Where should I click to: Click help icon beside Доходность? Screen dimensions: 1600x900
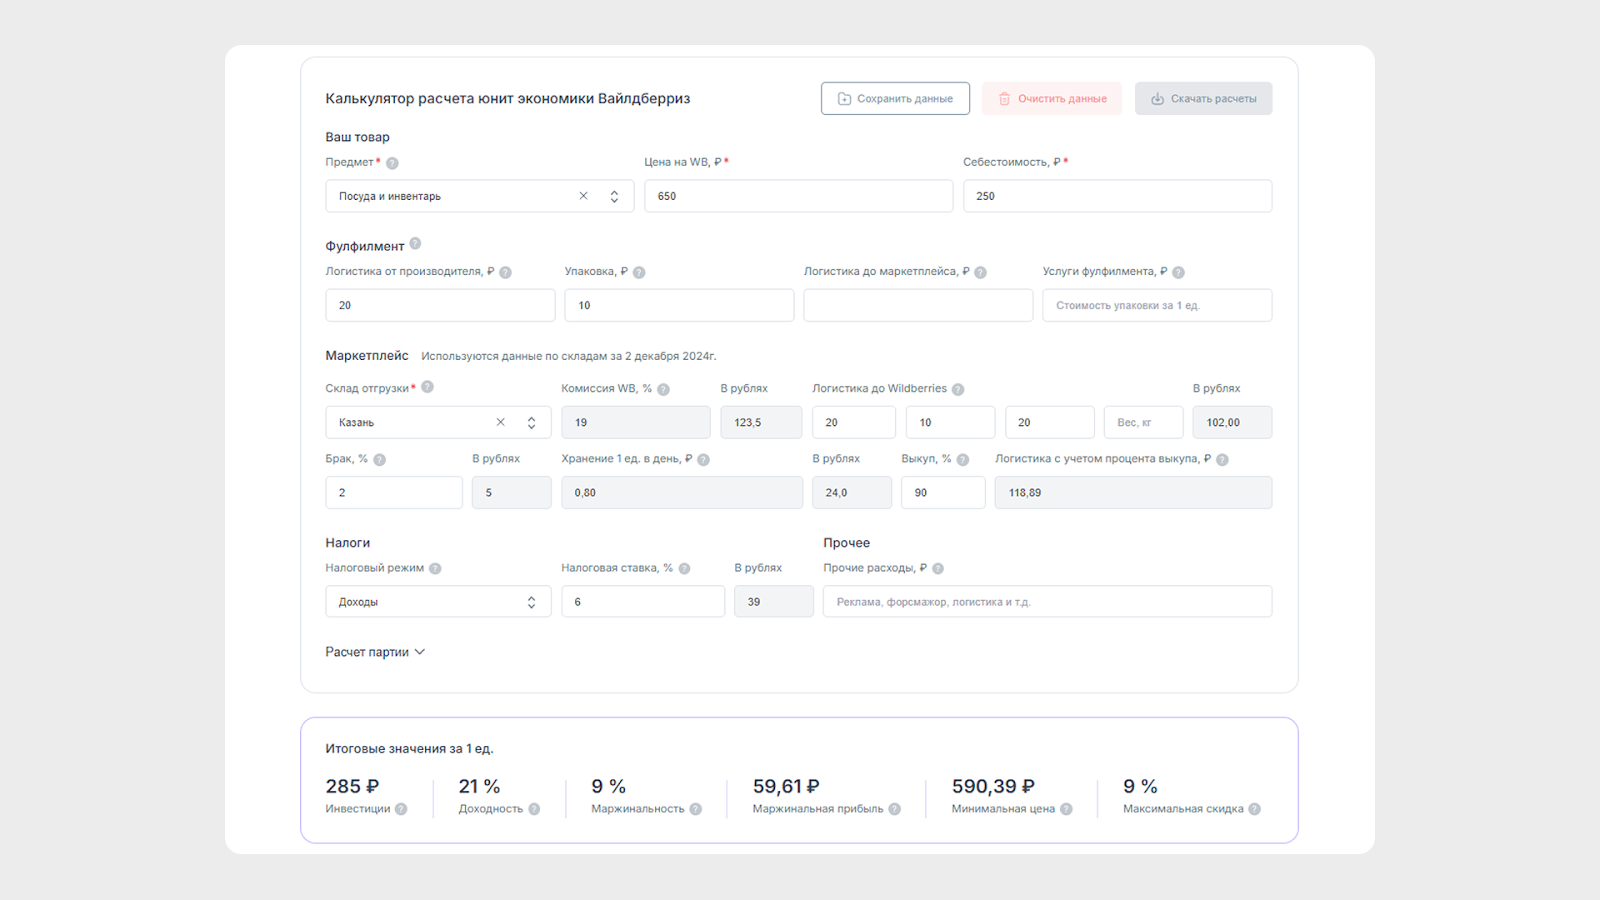534,809
